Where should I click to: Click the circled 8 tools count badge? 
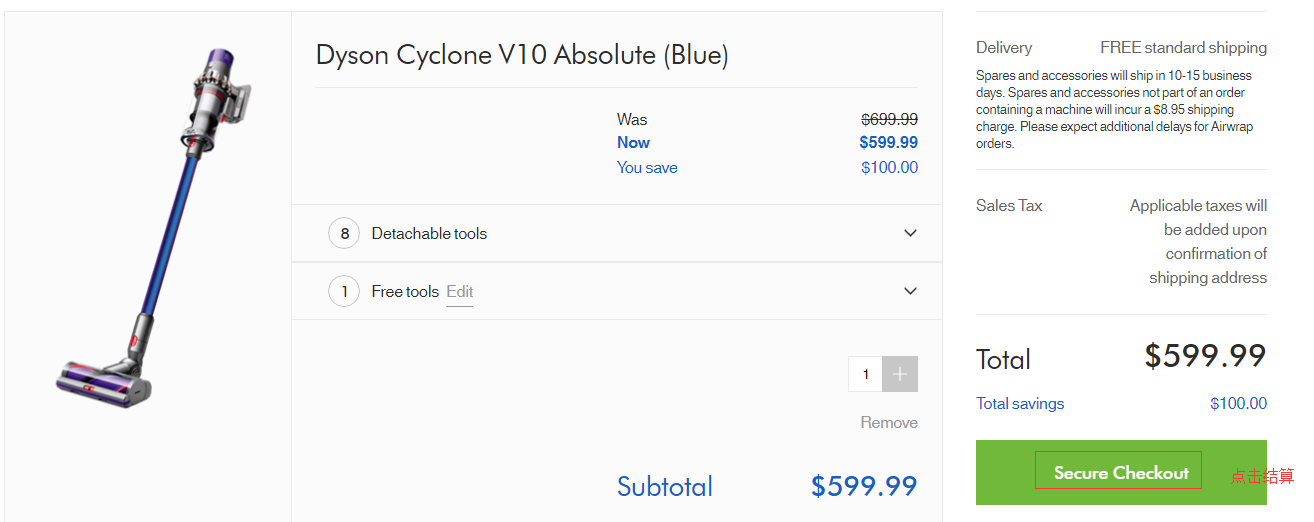(x=344, y=234)
